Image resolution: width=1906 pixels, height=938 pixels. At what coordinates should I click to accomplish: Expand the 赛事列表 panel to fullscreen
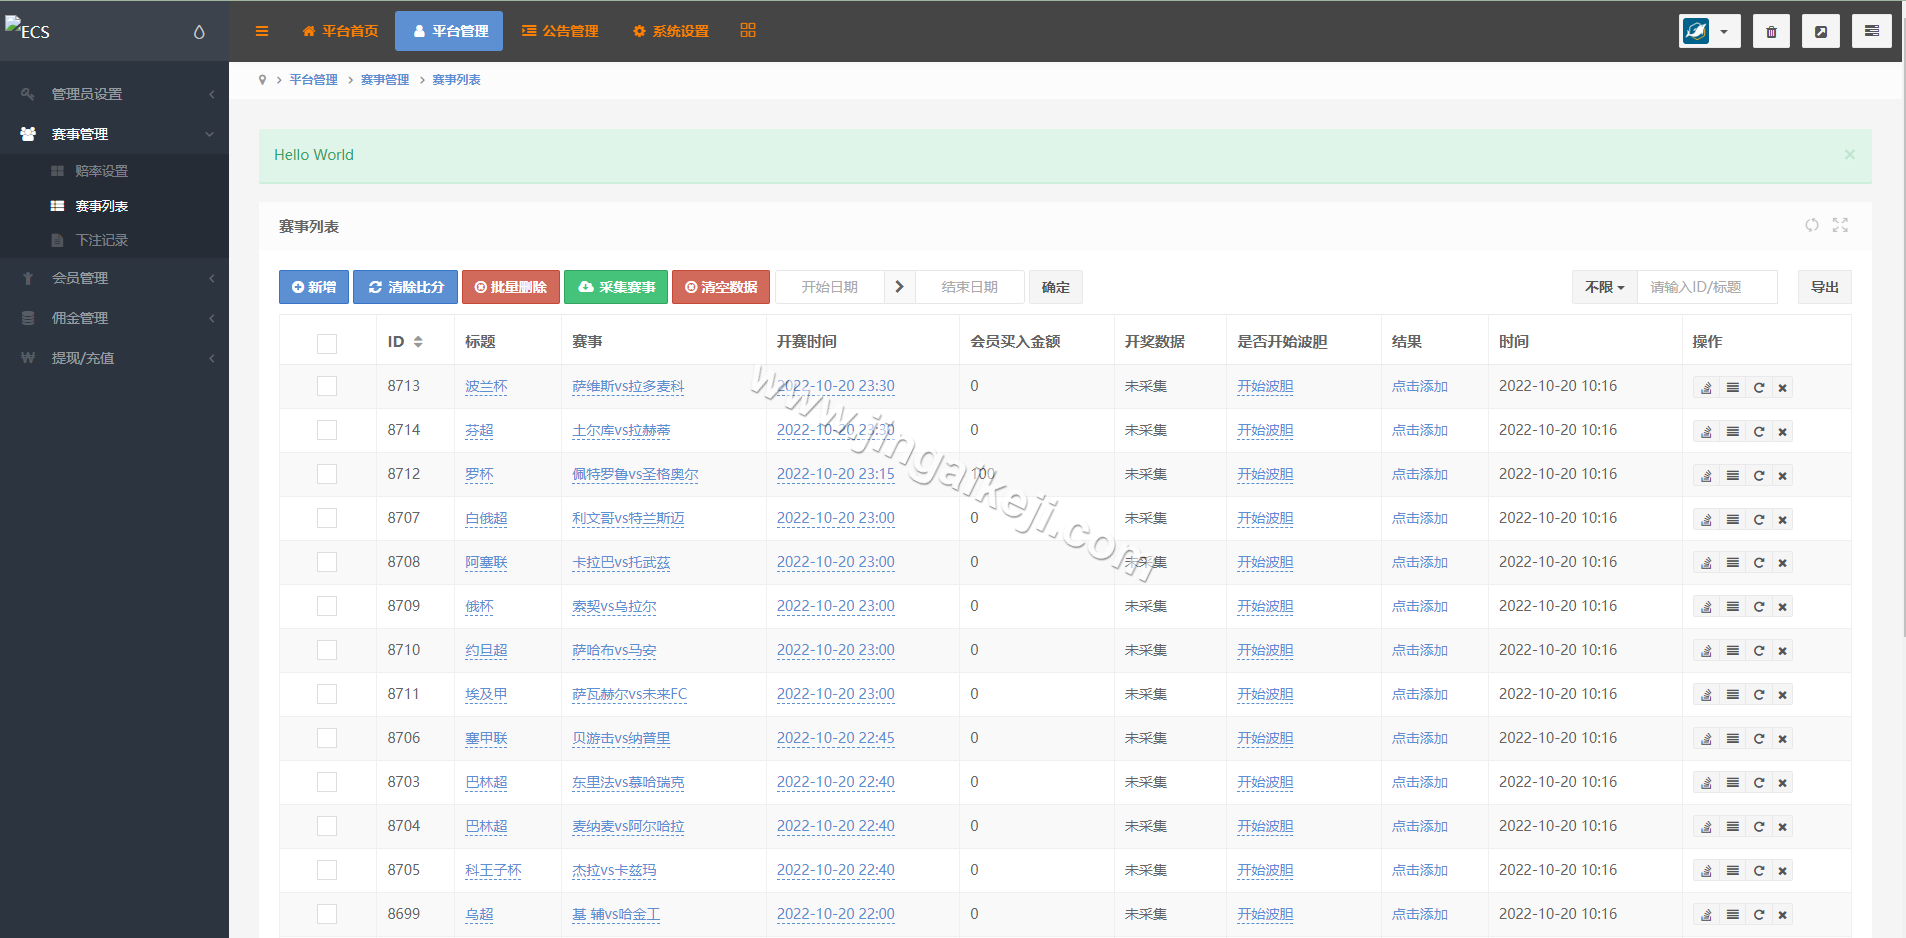pos(1841,226)
